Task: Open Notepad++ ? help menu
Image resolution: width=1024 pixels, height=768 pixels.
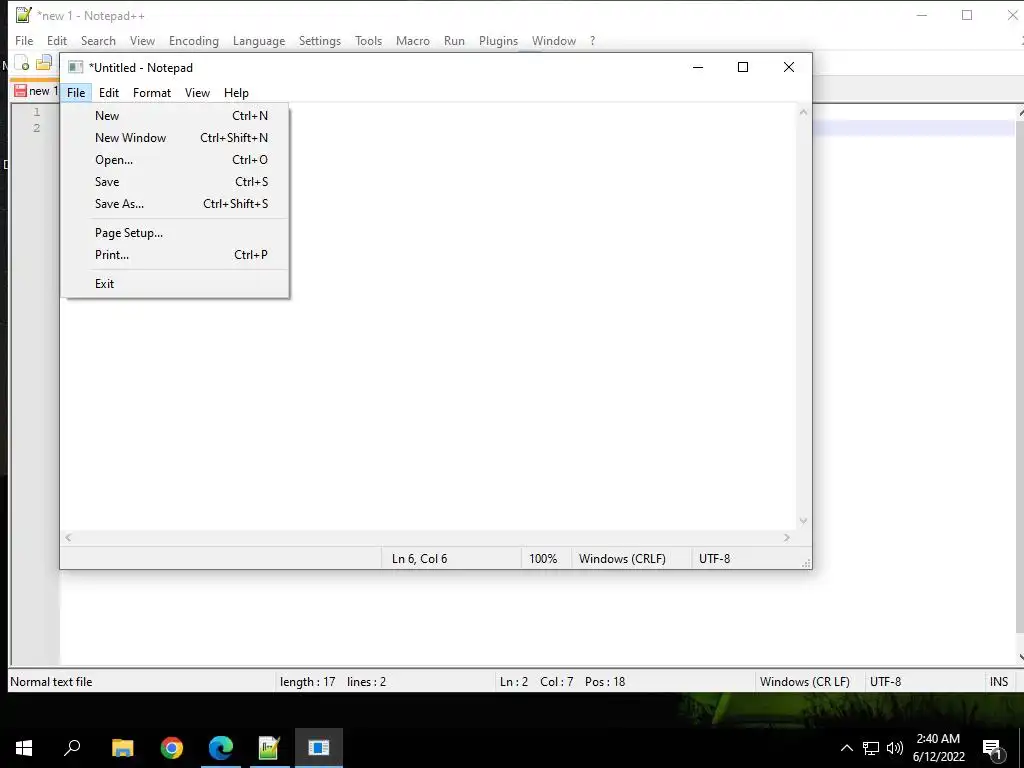Action: click(592, 40)
